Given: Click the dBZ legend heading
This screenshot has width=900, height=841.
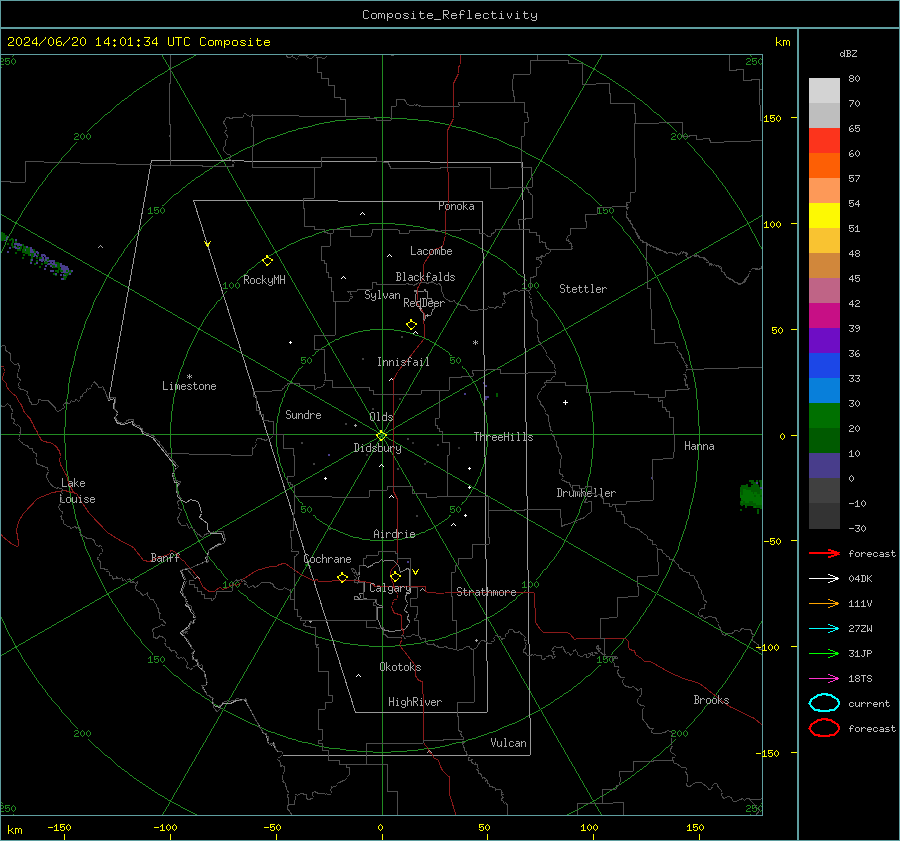Looking at the screenshot, I should click(x=848, y=53).
